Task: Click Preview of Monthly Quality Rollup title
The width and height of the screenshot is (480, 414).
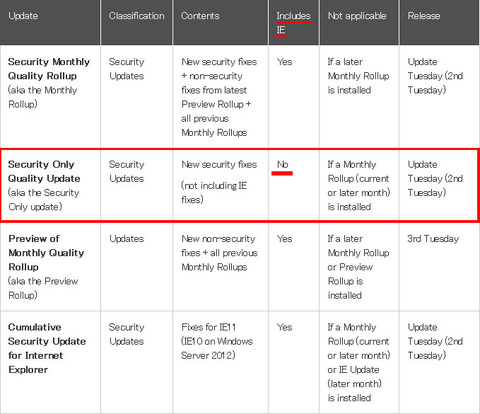Action: click(x=46, y=253)
